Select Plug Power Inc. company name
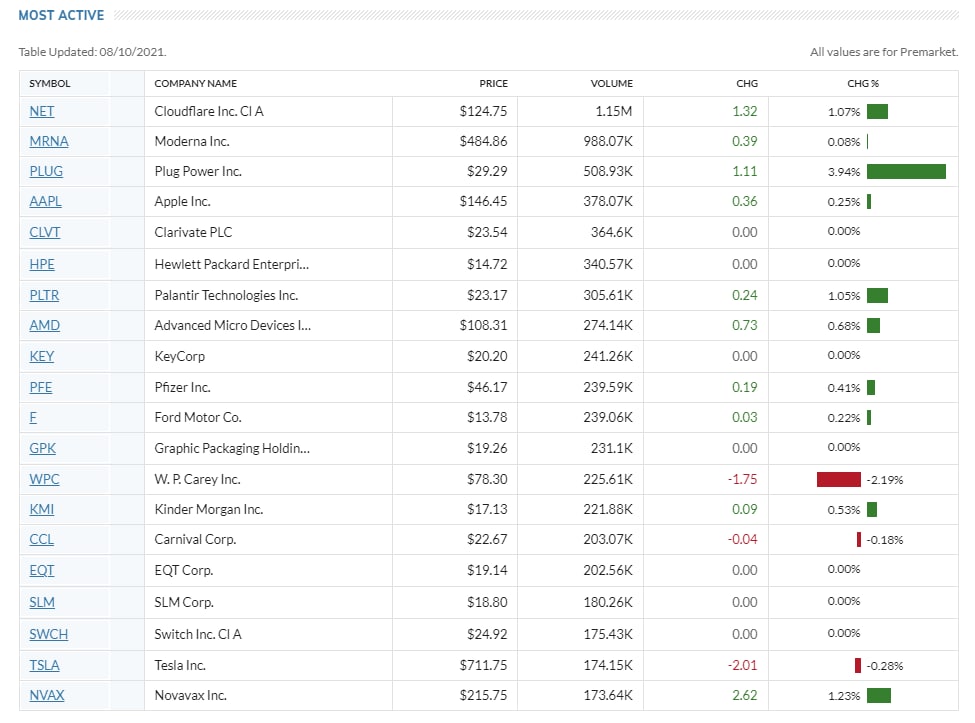 tap(198, 171)
